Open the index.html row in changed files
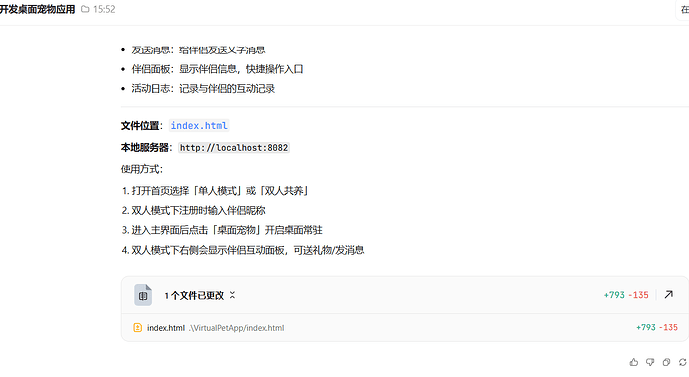Viewport: 689px width, 377px height. point(405,327)
